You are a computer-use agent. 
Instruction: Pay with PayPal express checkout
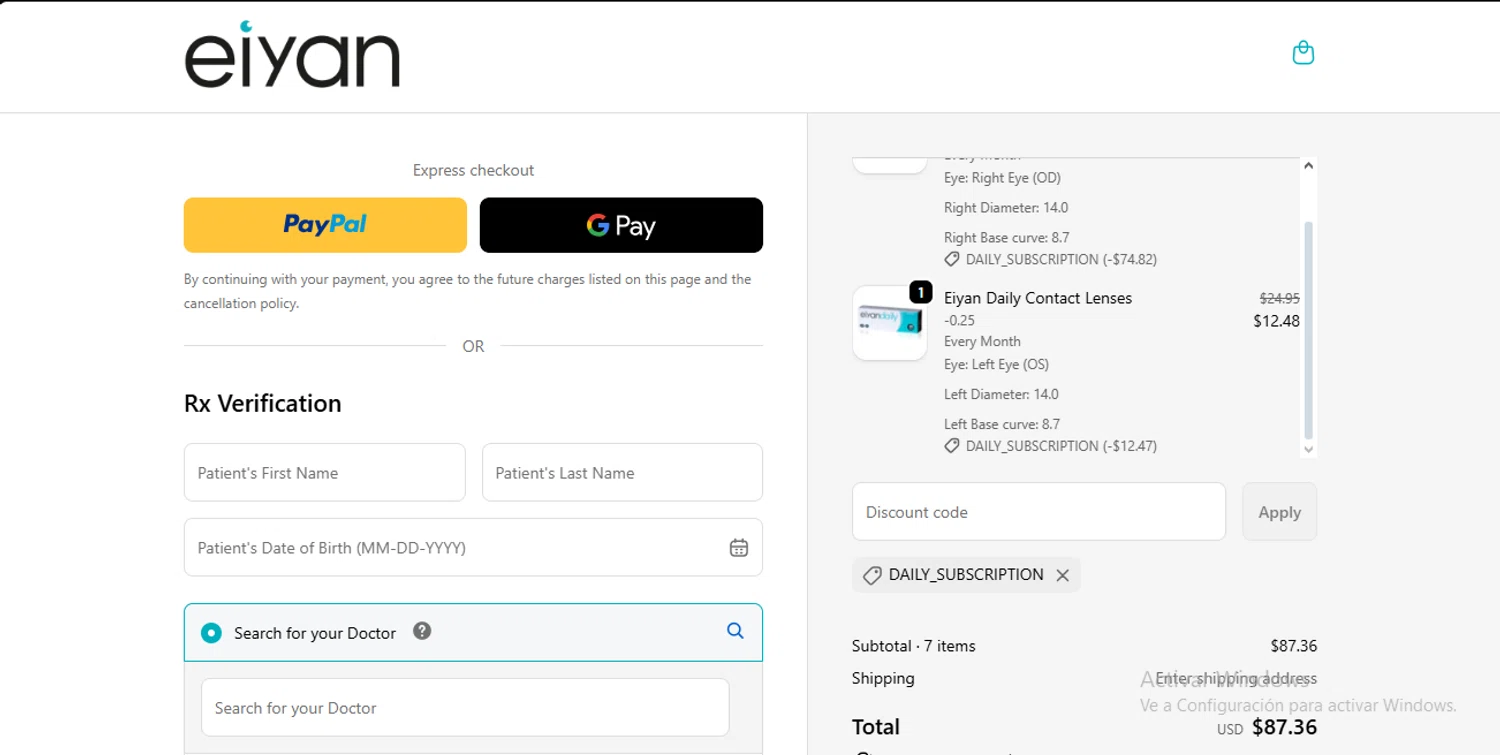[325, 225]
